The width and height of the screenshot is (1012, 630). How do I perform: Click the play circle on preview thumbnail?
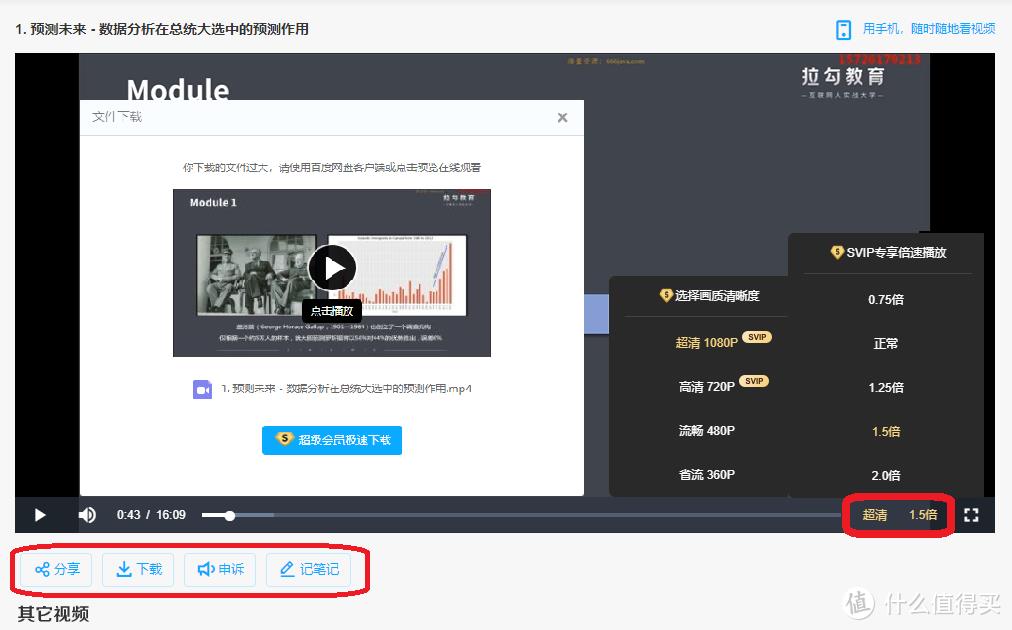tap(332, 268)
